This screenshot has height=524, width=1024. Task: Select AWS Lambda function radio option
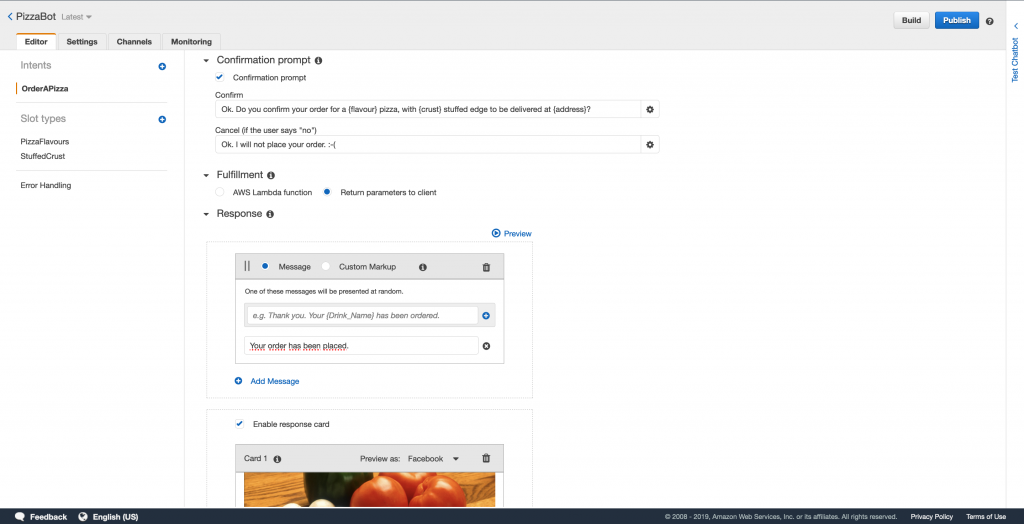(x=220, y=192)
